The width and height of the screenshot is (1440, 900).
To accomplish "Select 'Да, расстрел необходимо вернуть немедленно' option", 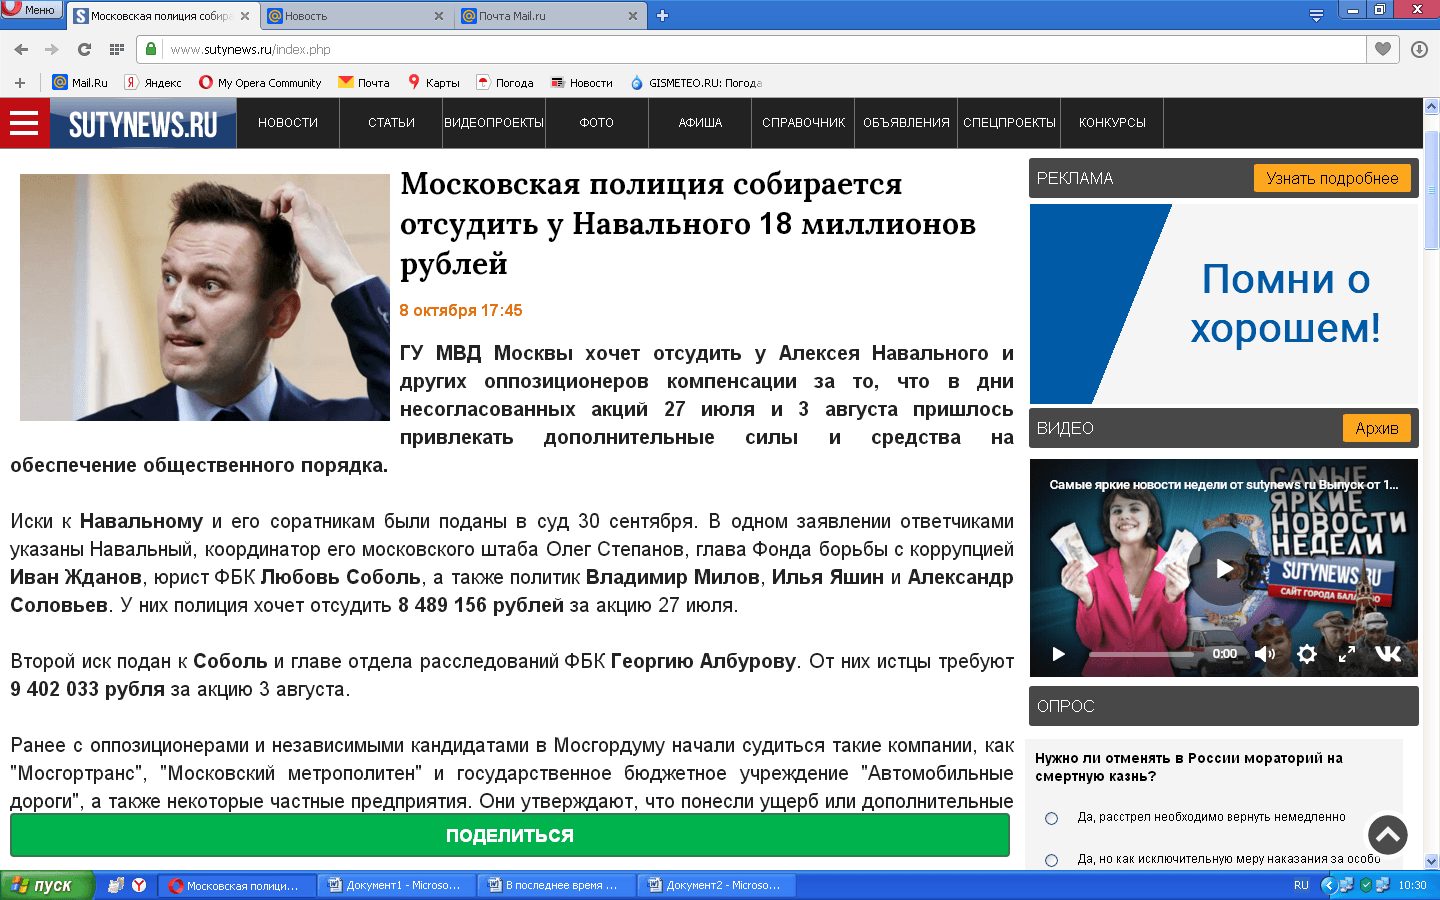I will click(x=1051, y=818).
